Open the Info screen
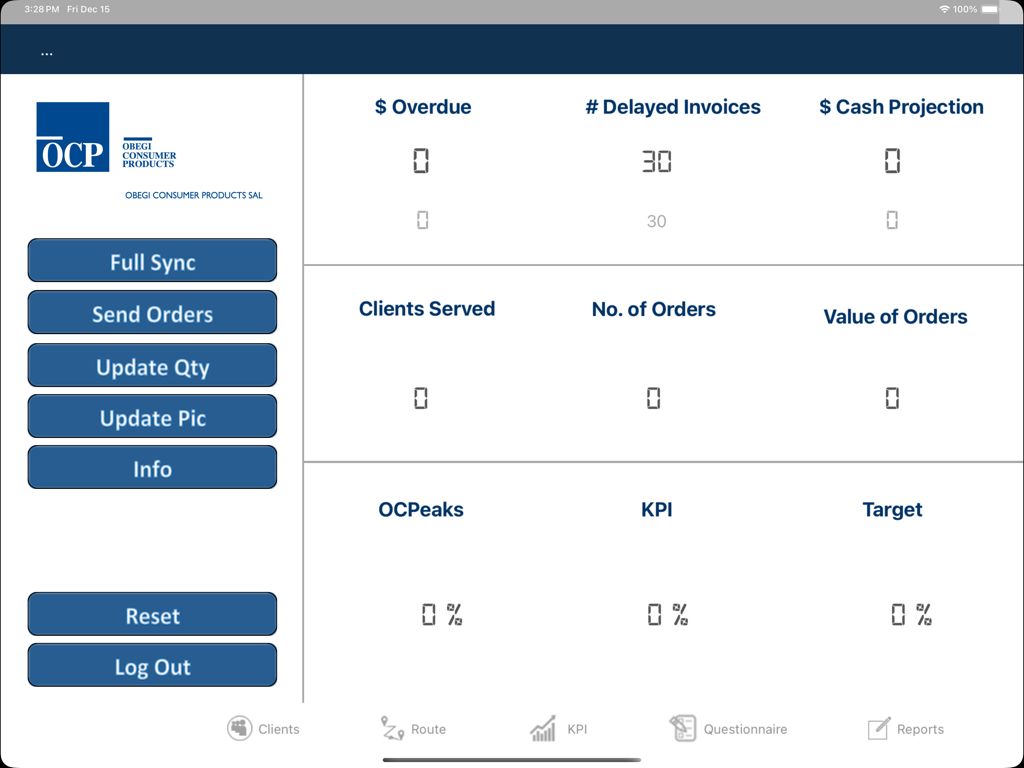The height and width of the screenshot is (768, 1024). [152, 467]
